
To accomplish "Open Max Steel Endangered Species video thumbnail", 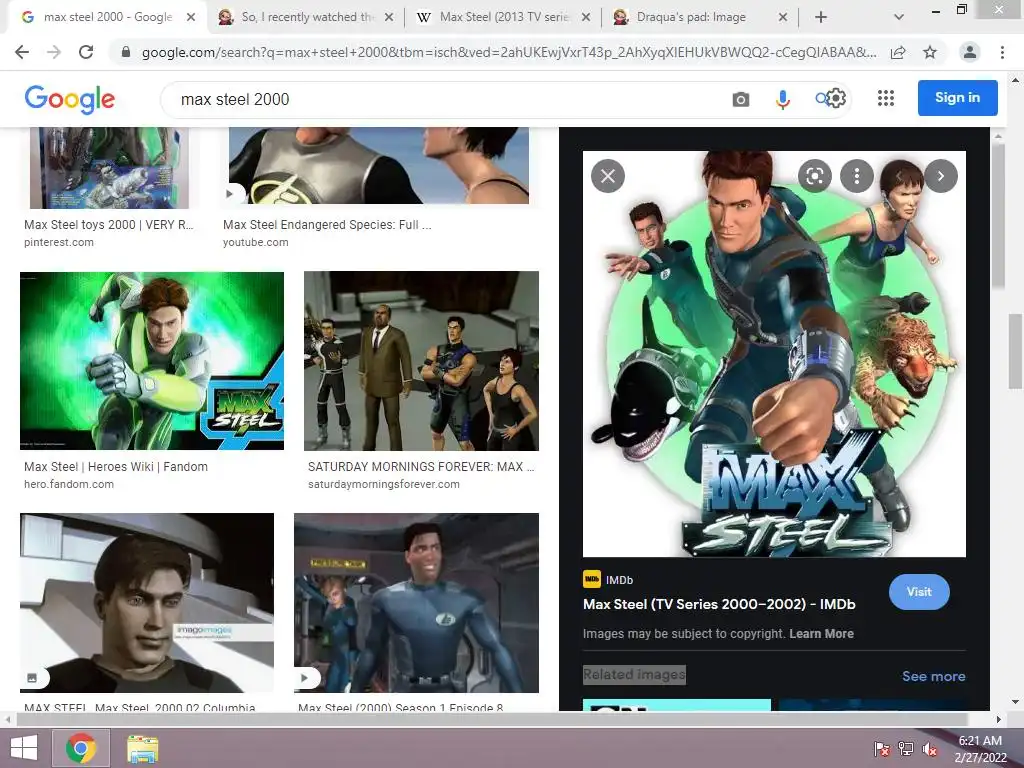I will [x=379, y=165].
